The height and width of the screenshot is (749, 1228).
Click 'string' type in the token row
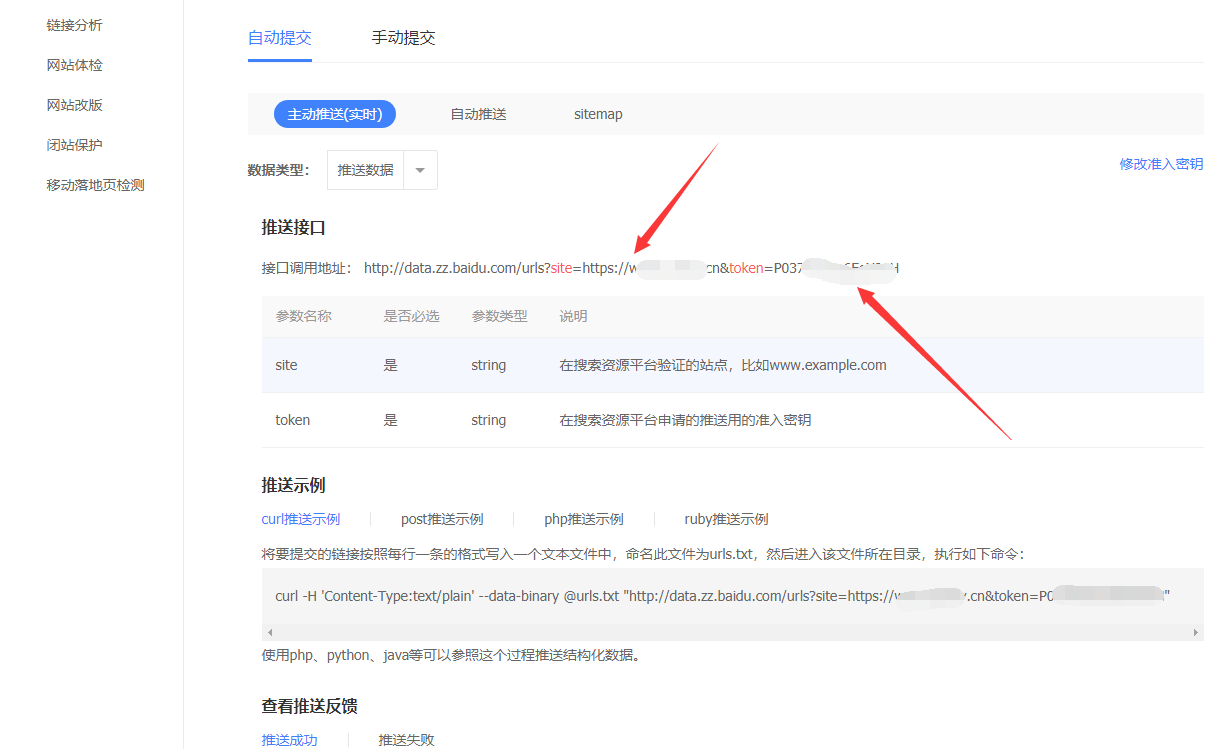pos(489,420)
